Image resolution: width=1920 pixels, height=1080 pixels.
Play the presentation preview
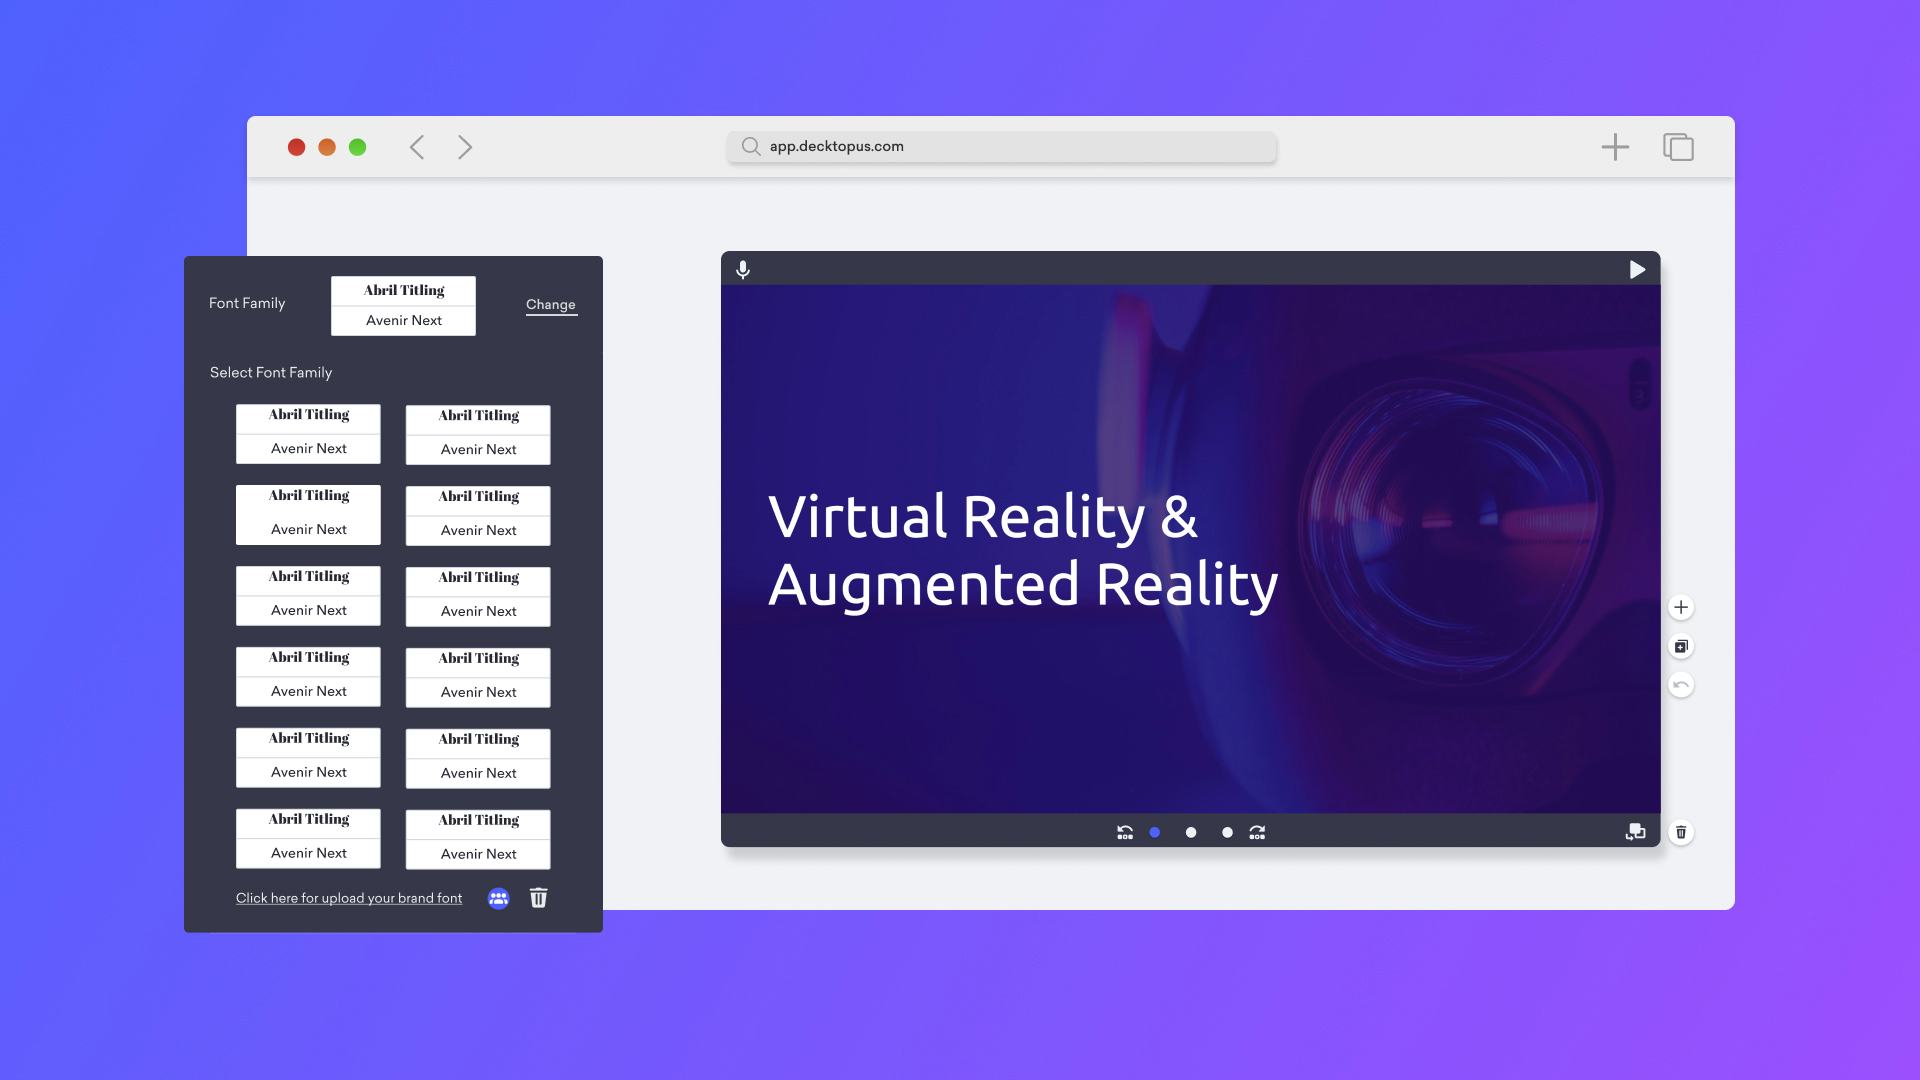click(x=1637, y=268)
